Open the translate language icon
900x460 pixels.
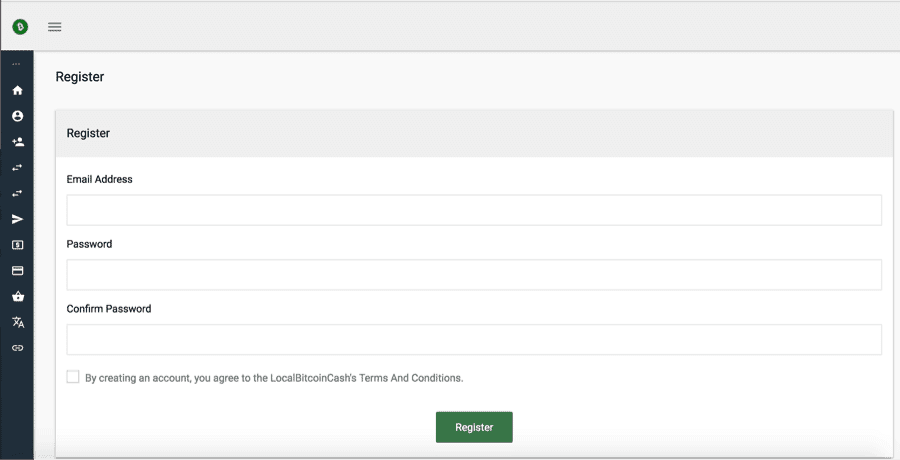(17, 322)
